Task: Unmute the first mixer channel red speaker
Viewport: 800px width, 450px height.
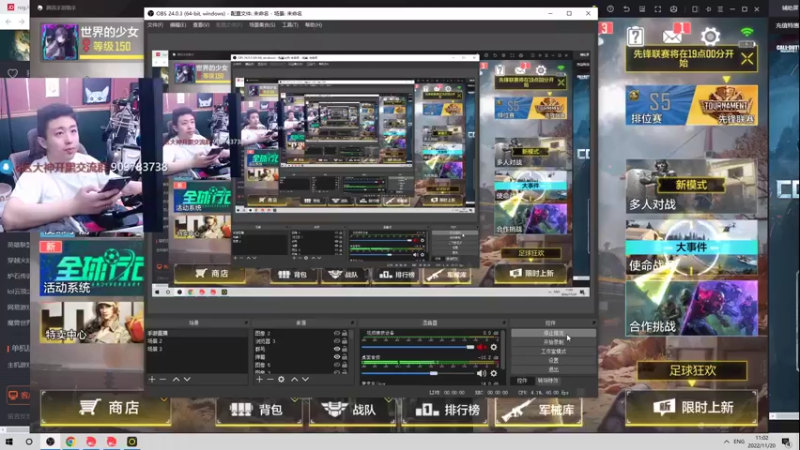Action: pos(482,347)
